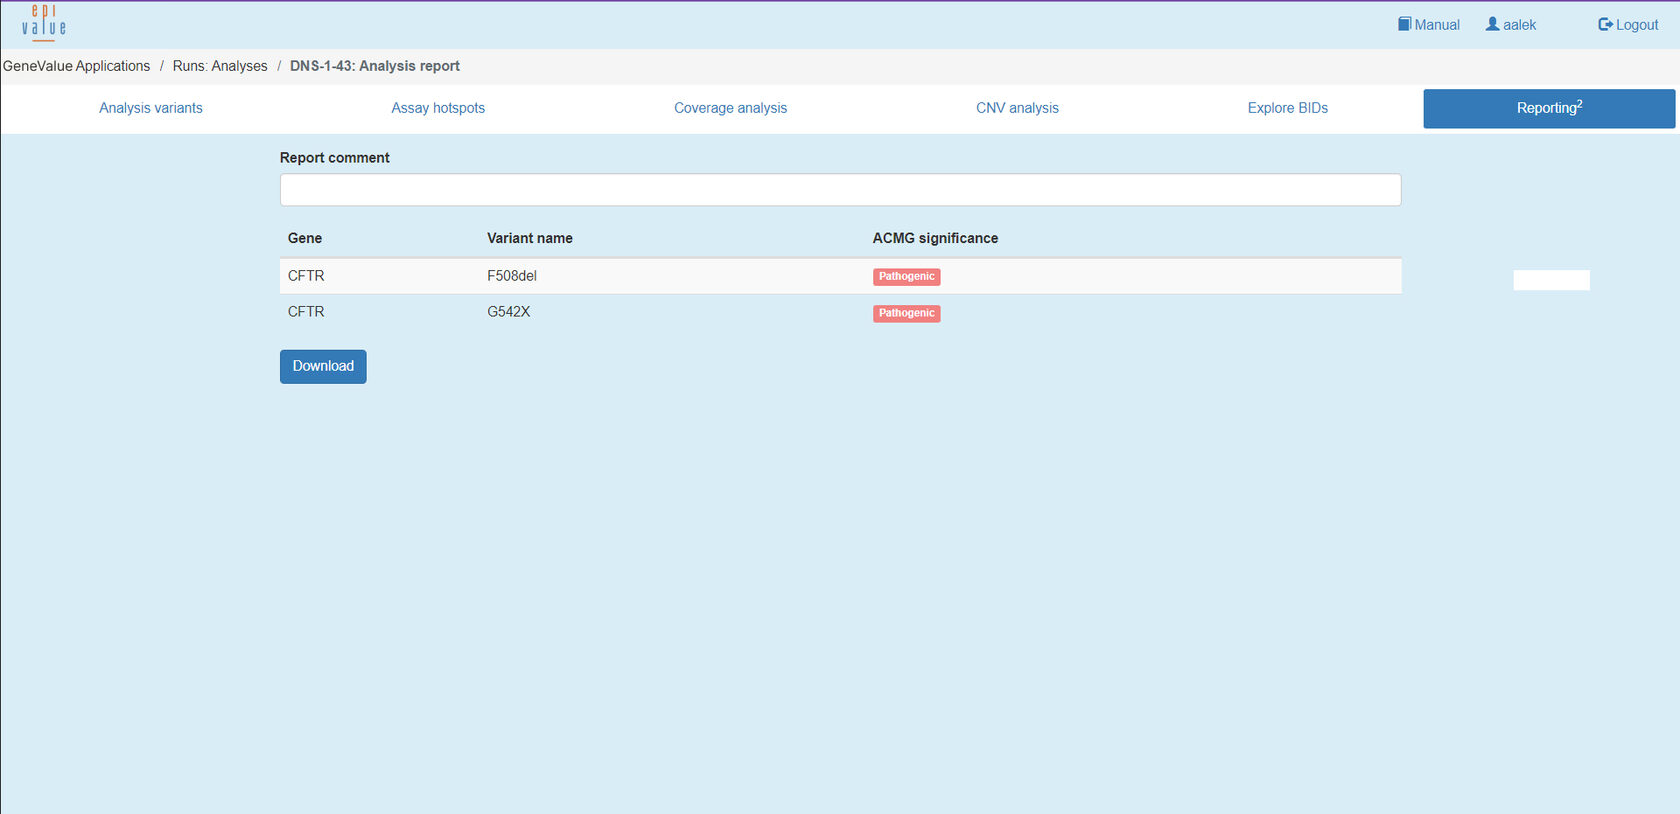This screenshot has width=1680, height=814.
Task: Select the Reporting tab
Action: coord(1548,108)
